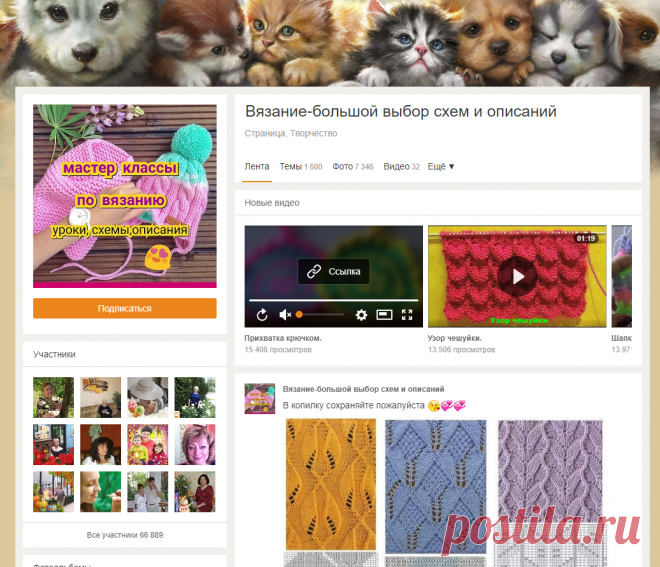Expand the Ещё dropdown menu
This screenshot has height=567, width=660.
pyautogui.click(x=441, y=167)
